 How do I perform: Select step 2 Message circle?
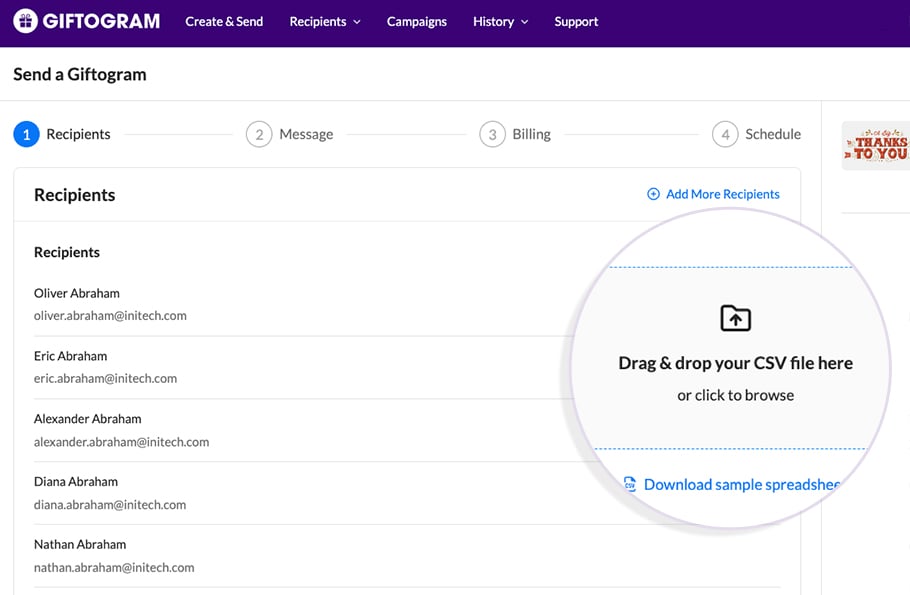click(x=259, y=134)
